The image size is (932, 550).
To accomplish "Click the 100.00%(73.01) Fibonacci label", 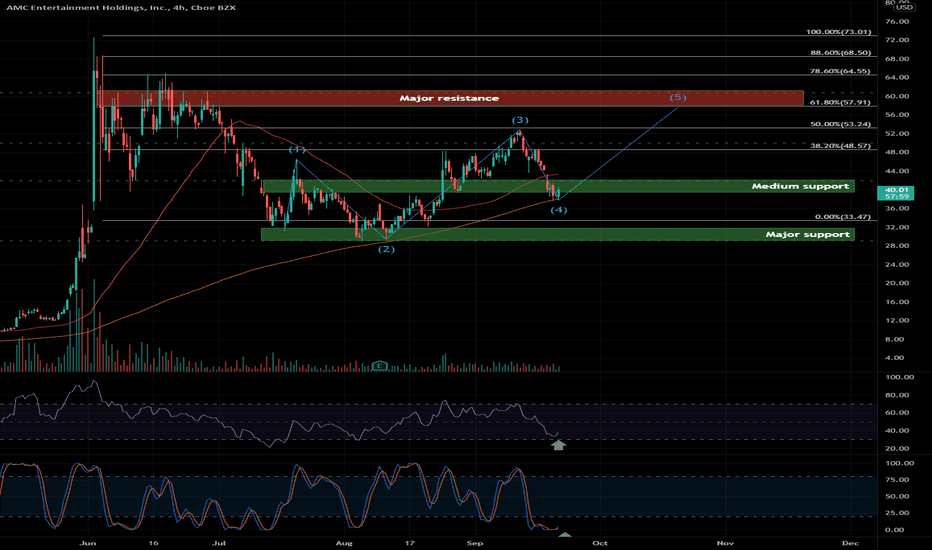I will click(x=838, y=32).
